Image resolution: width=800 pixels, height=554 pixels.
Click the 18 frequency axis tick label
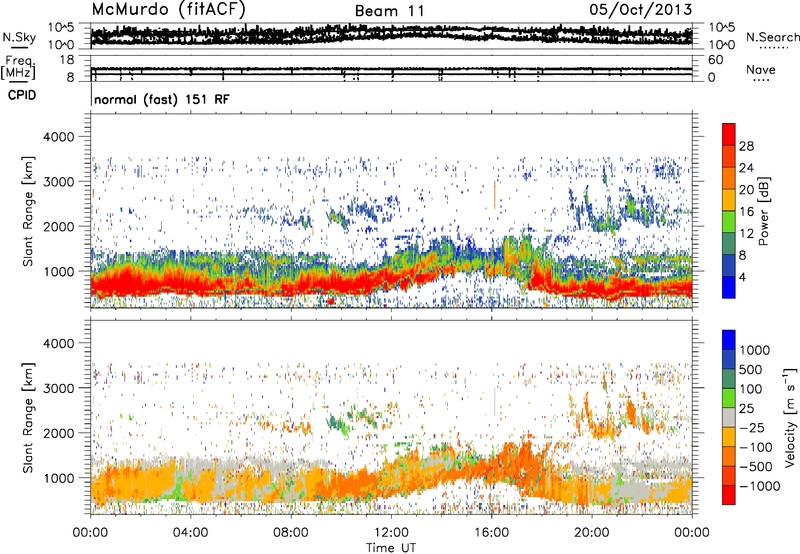67,60
